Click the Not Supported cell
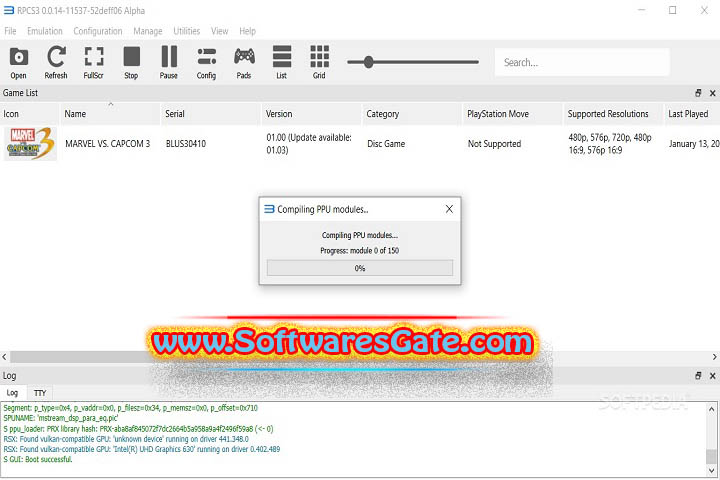Viewport: 720px width, 480px height. point(495,144)
